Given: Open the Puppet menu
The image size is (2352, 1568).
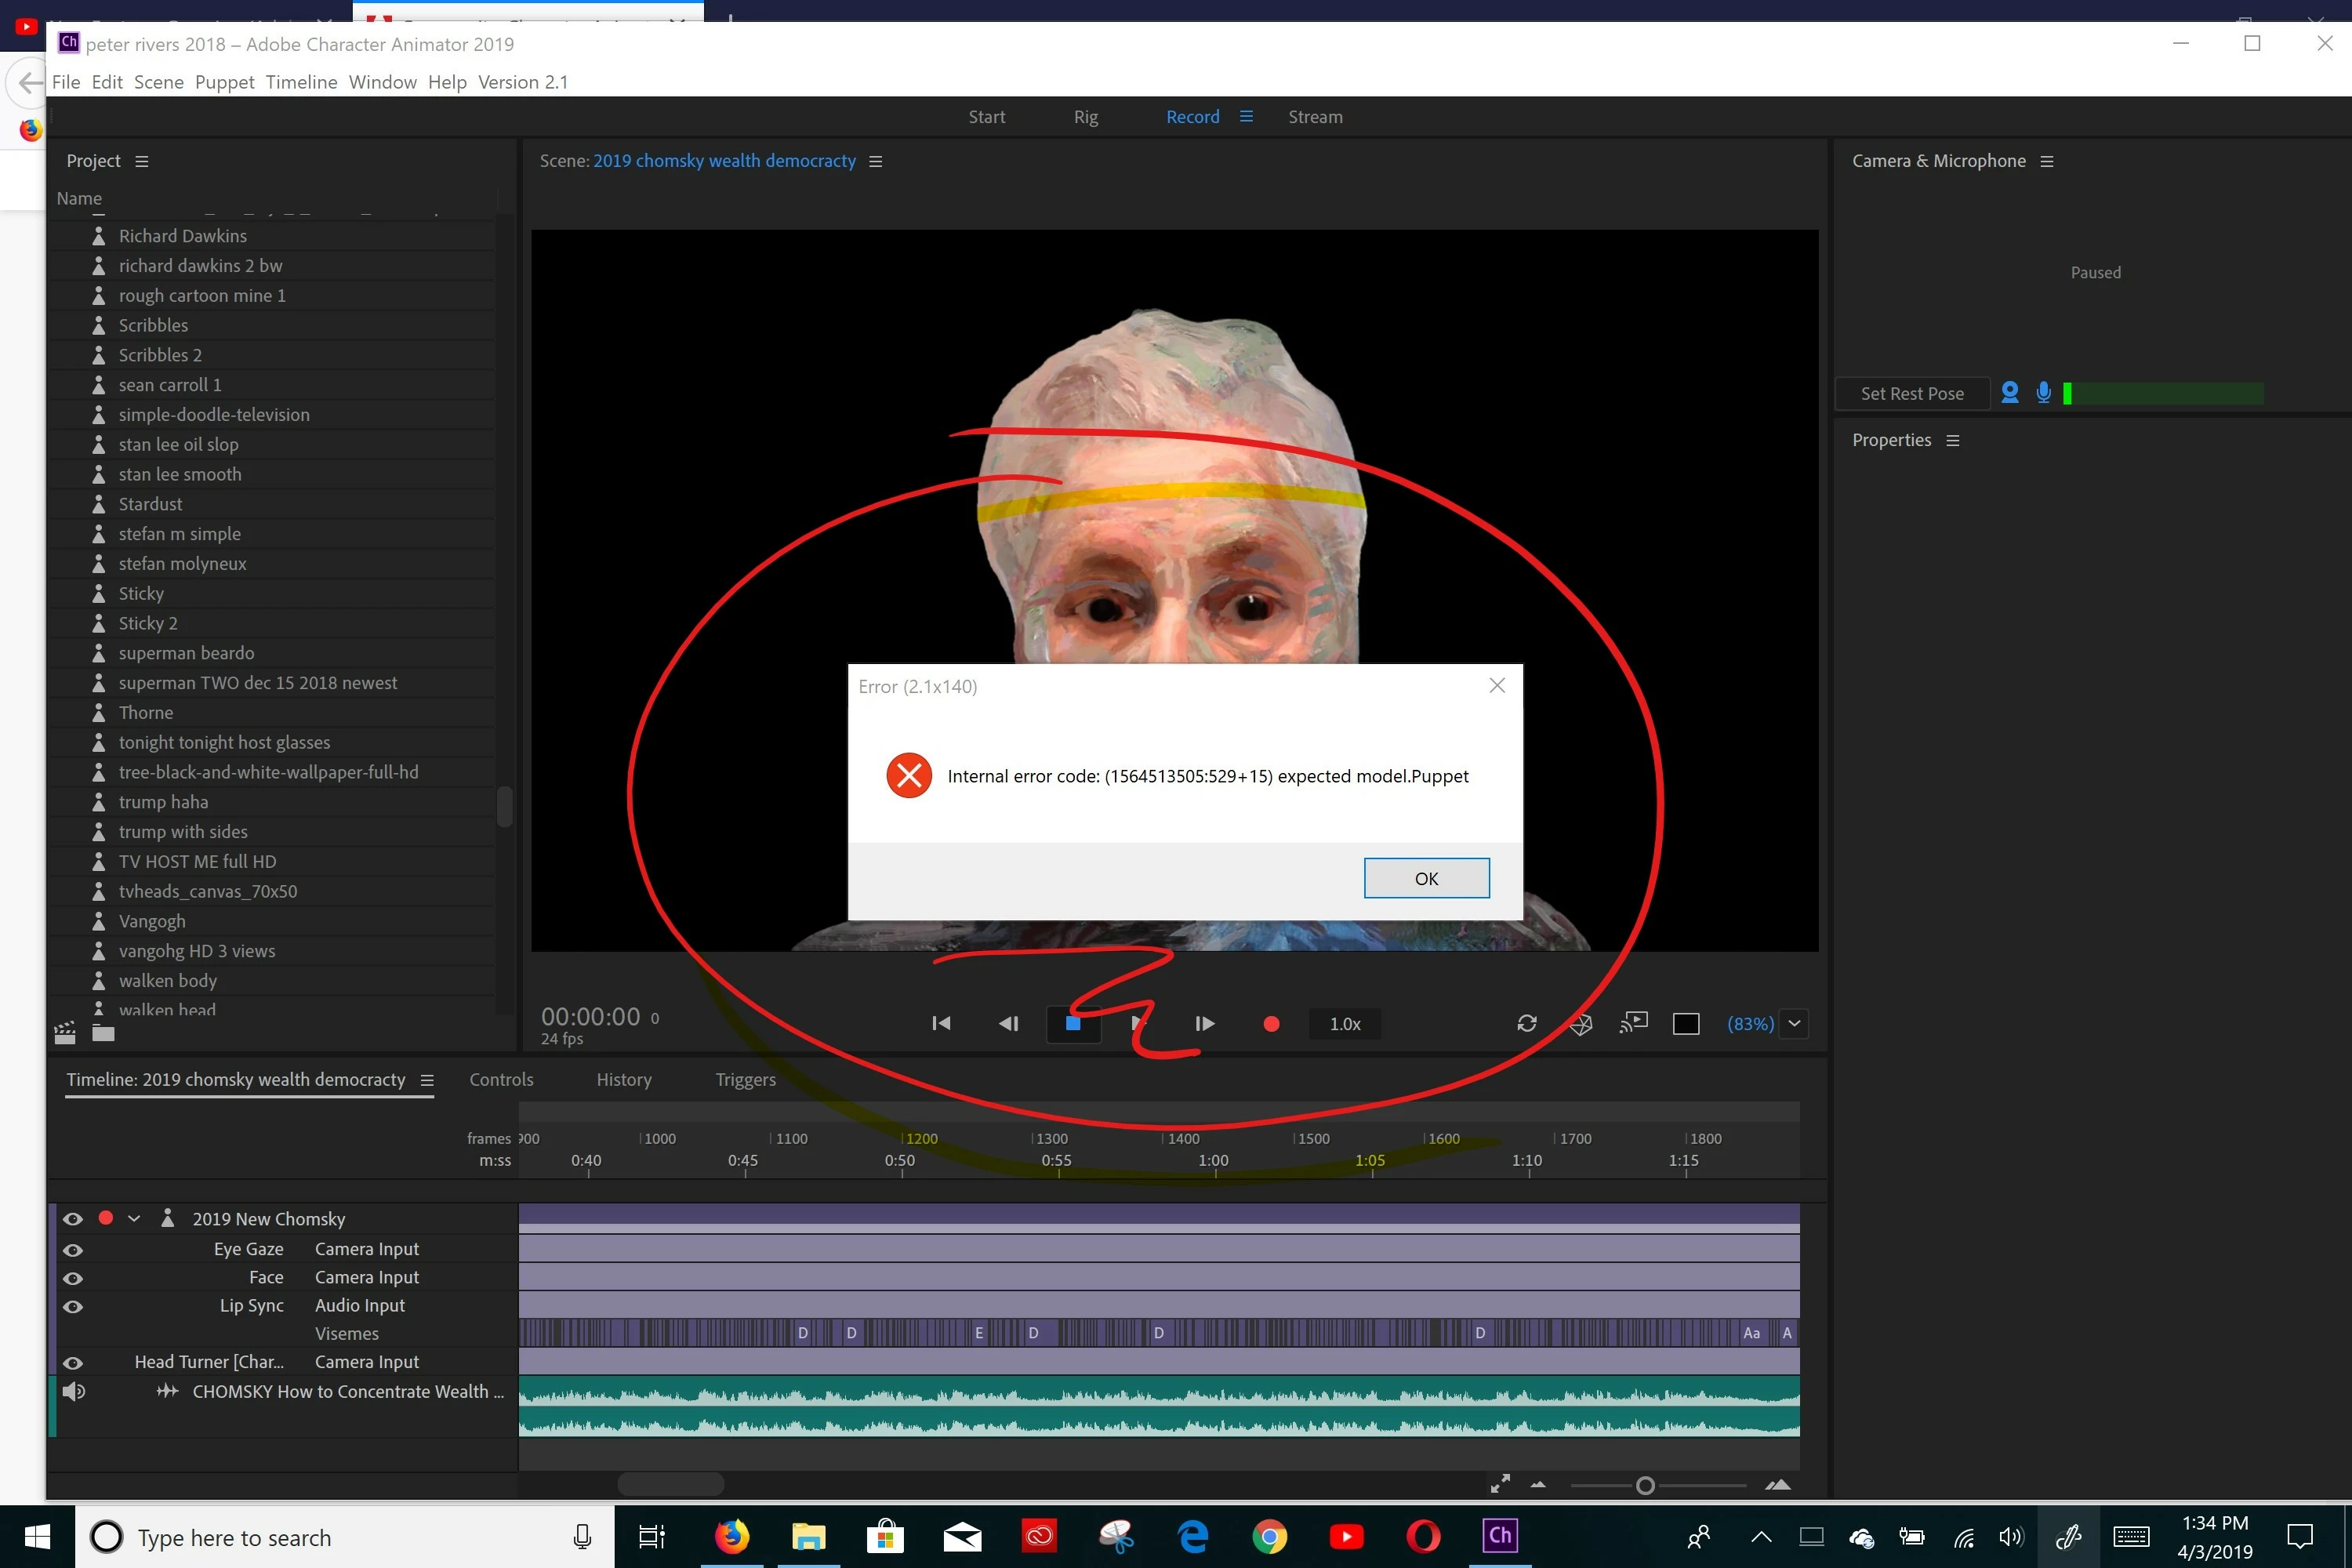Looking at the screenshot, I should pyautogui.click(x=224, y=82).
